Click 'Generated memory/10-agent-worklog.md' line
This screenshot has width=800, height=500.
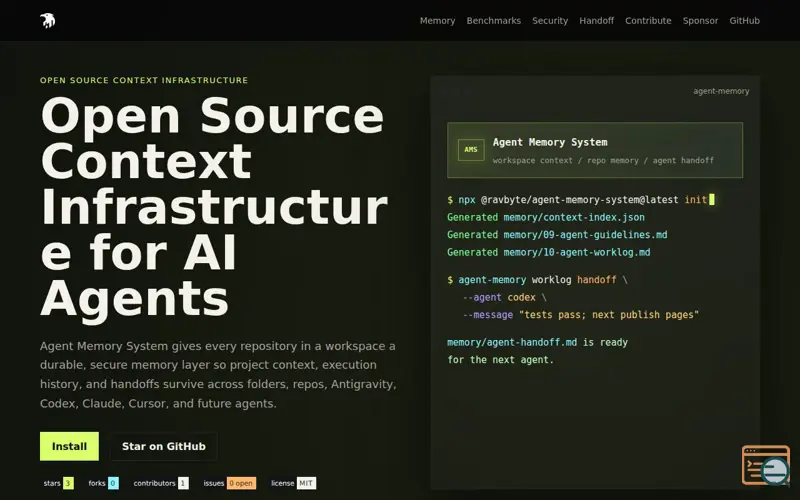click(x=548, y=252)
